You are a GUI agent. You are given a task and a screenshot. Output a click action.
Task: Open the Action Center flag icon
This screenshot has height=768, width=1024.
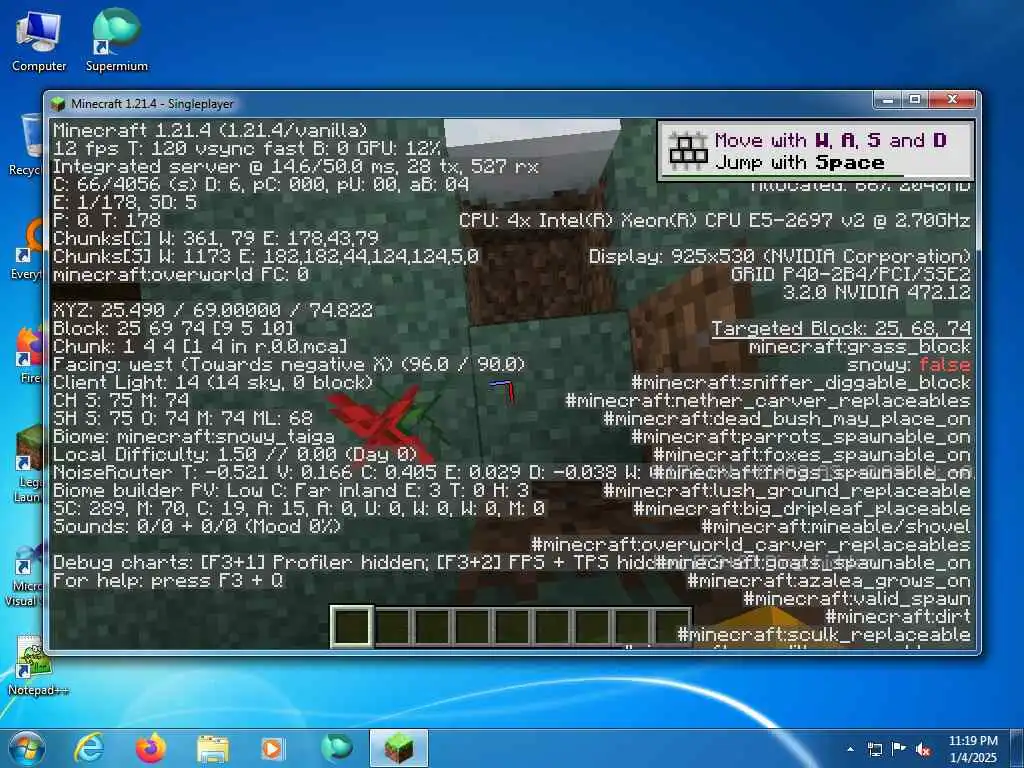(899, 749)
